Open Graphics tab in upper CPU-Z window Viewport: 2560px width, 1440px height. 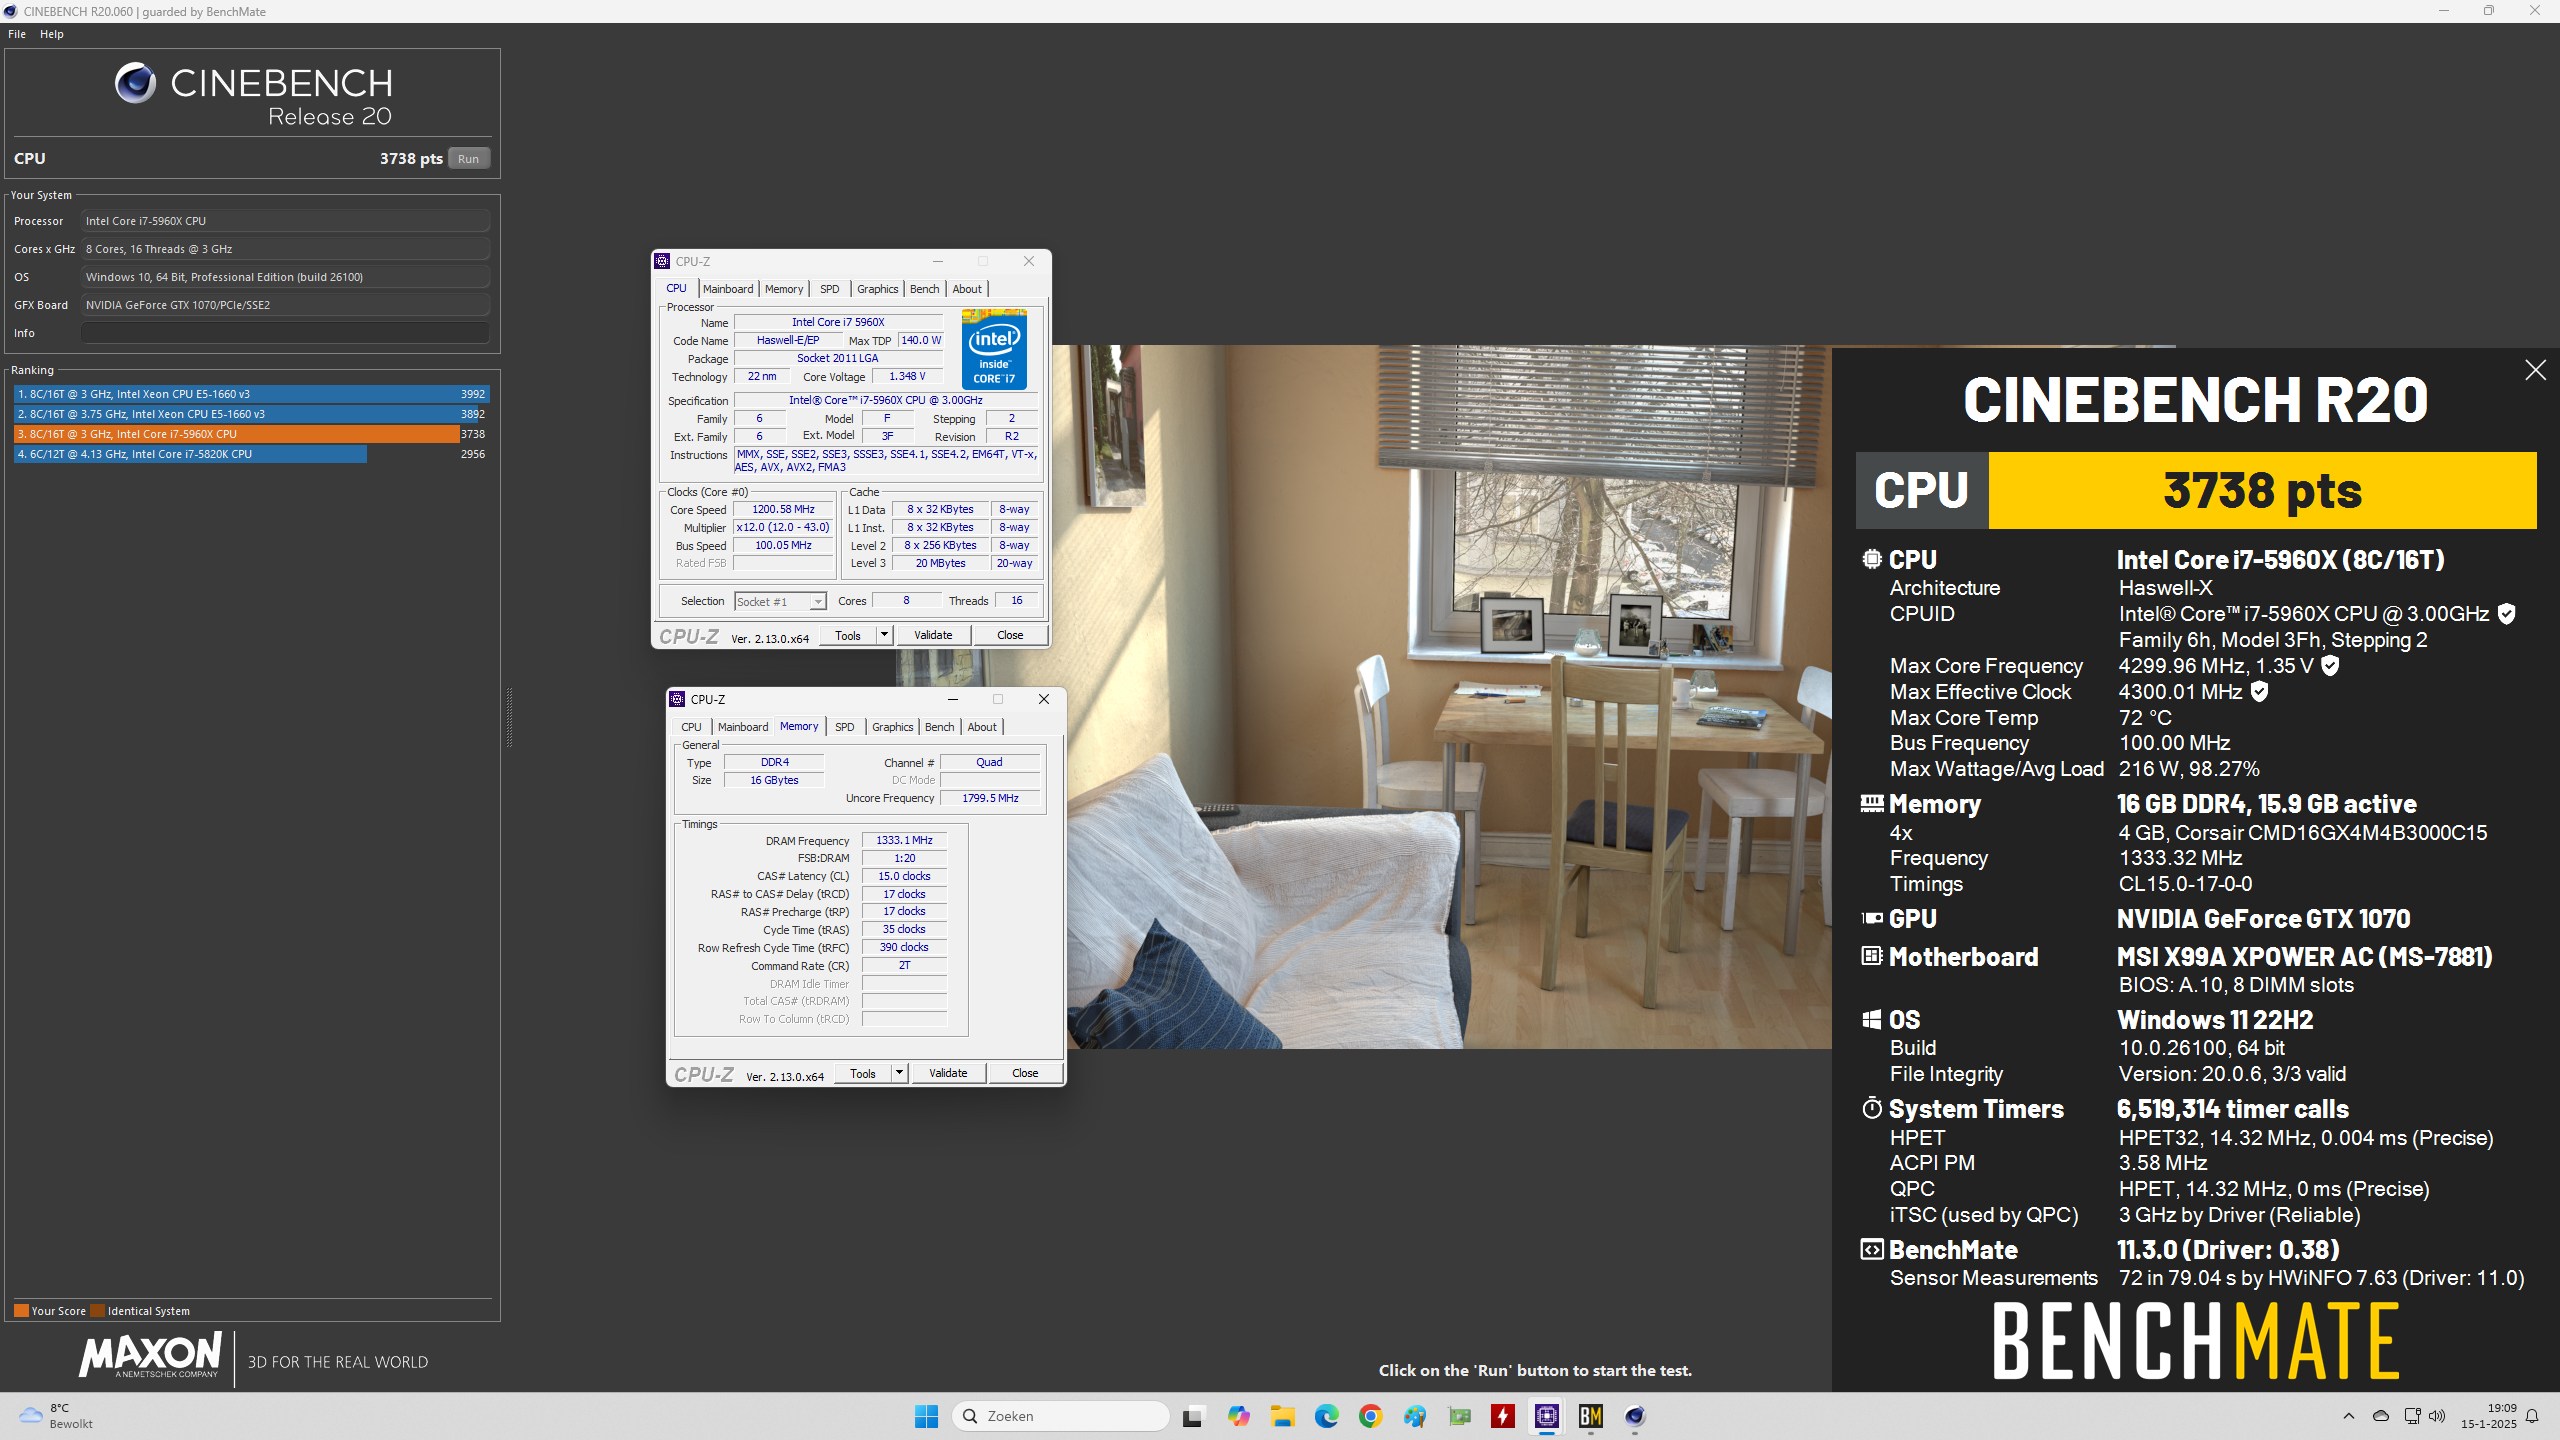pos(878,289)
